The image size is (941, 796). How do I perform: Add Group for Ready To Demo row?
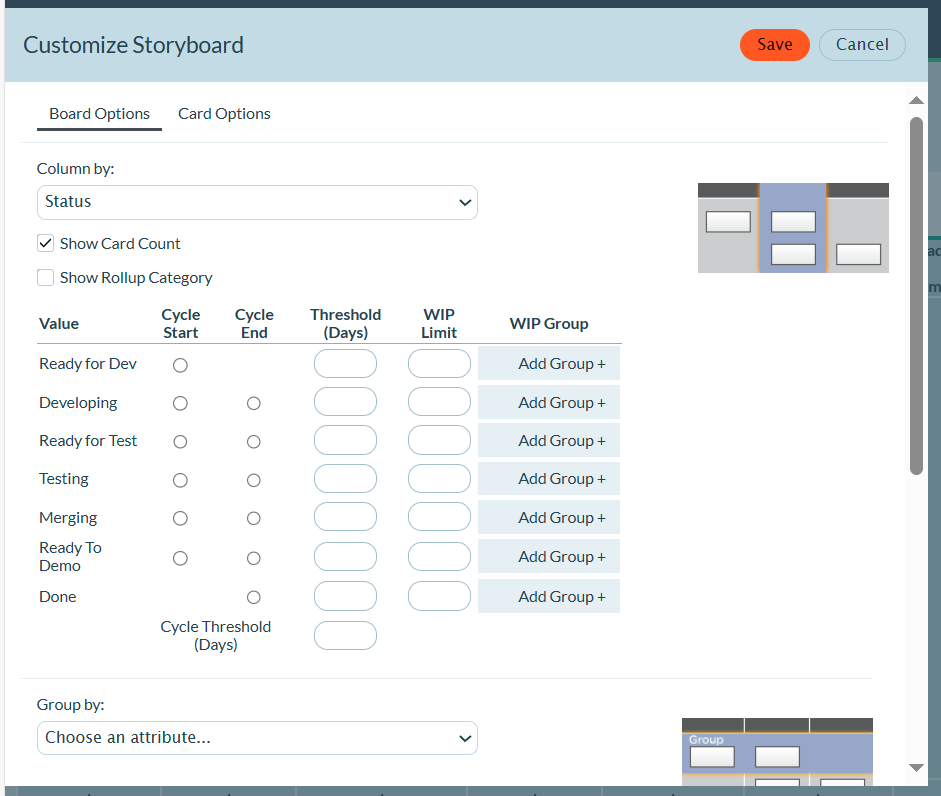pyautogui.click(x=549, y=556)
